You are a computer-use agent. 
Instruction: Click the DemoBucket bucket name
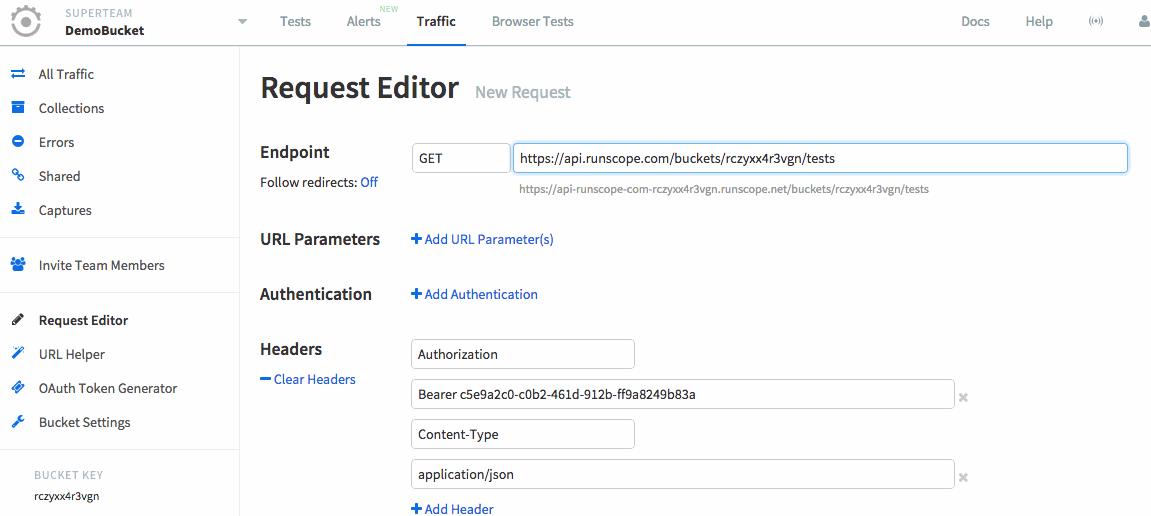[105, 30]
